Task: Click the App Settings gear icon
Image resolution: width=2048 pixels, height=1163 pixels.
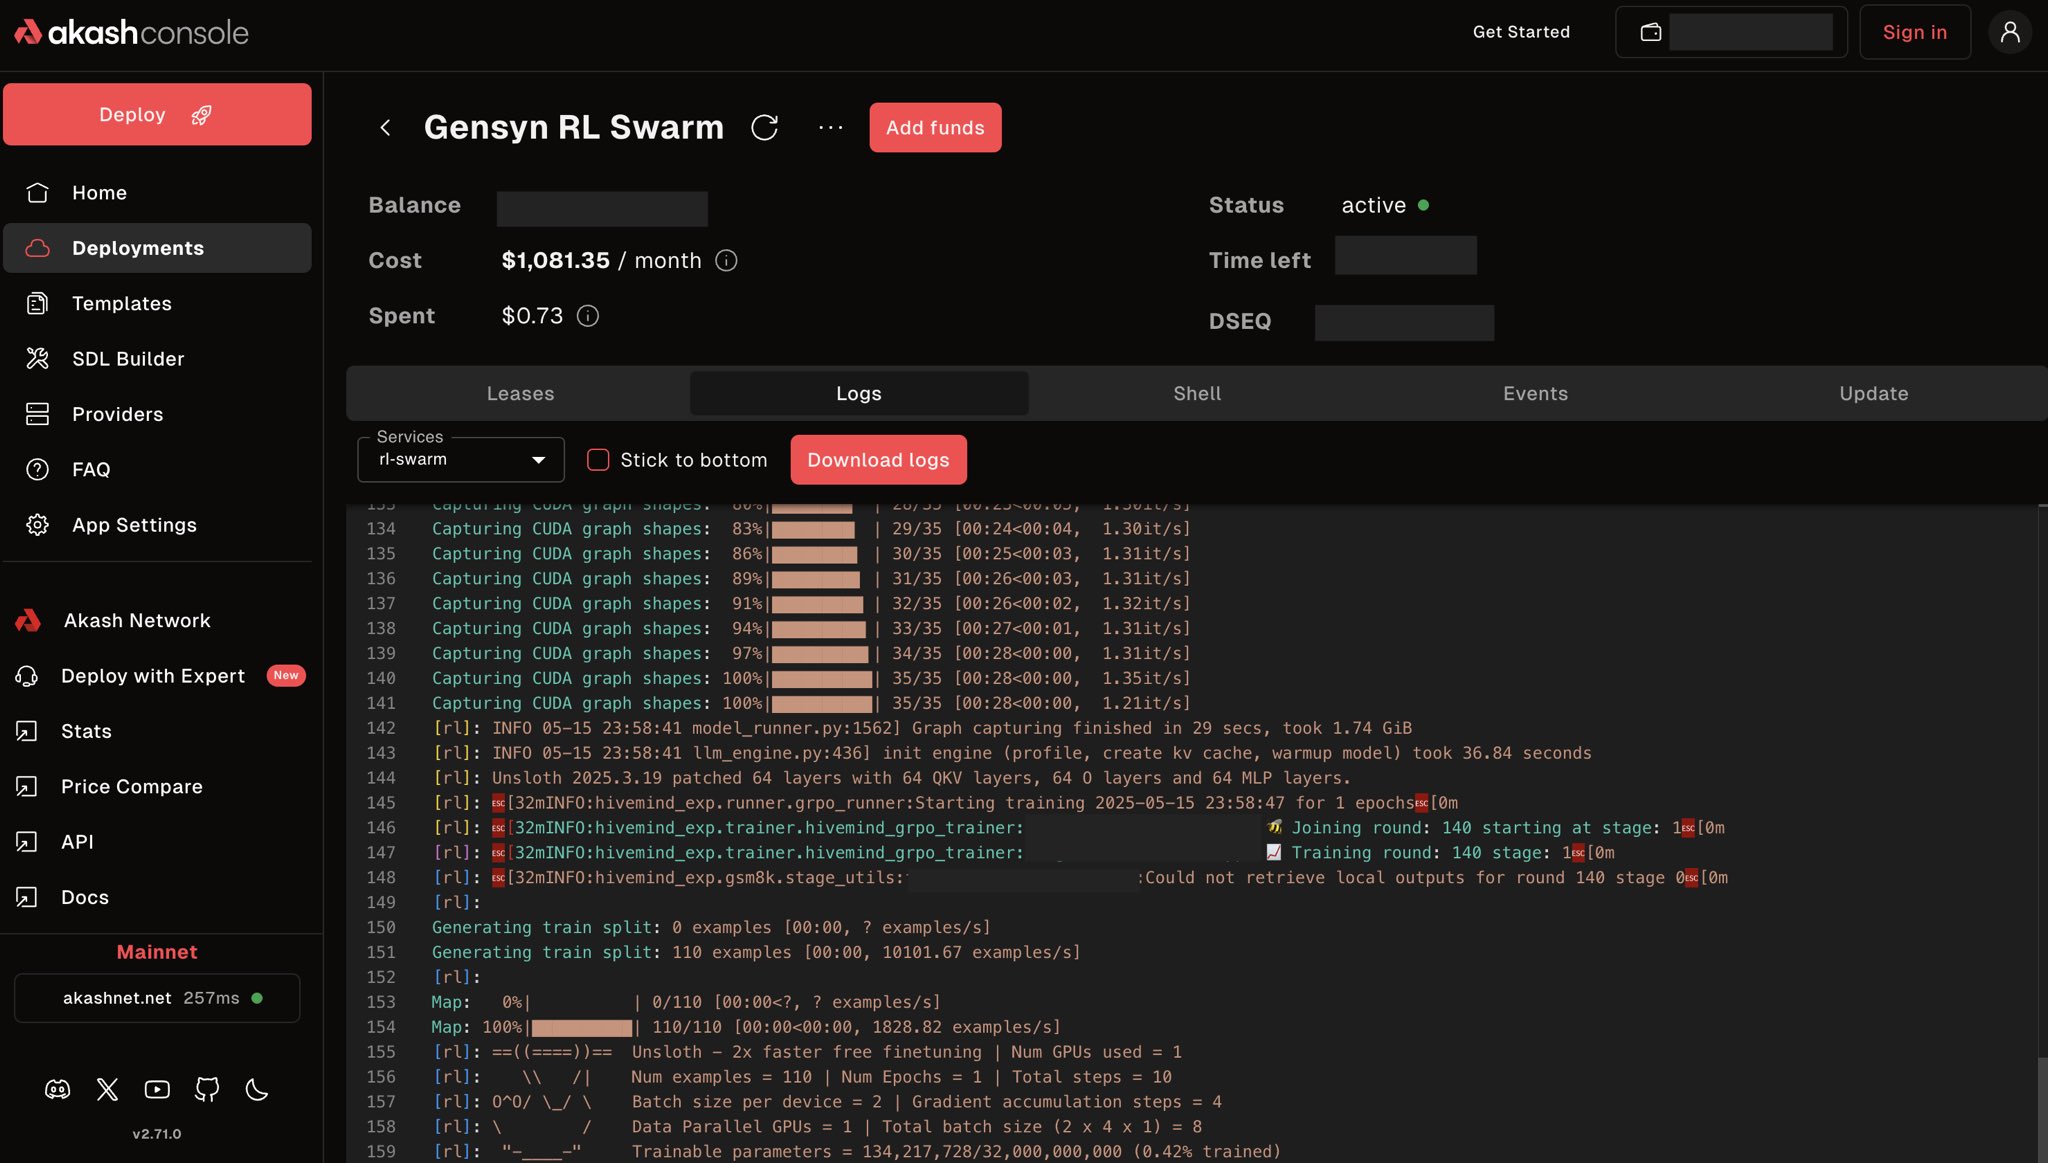Action: 37,525
